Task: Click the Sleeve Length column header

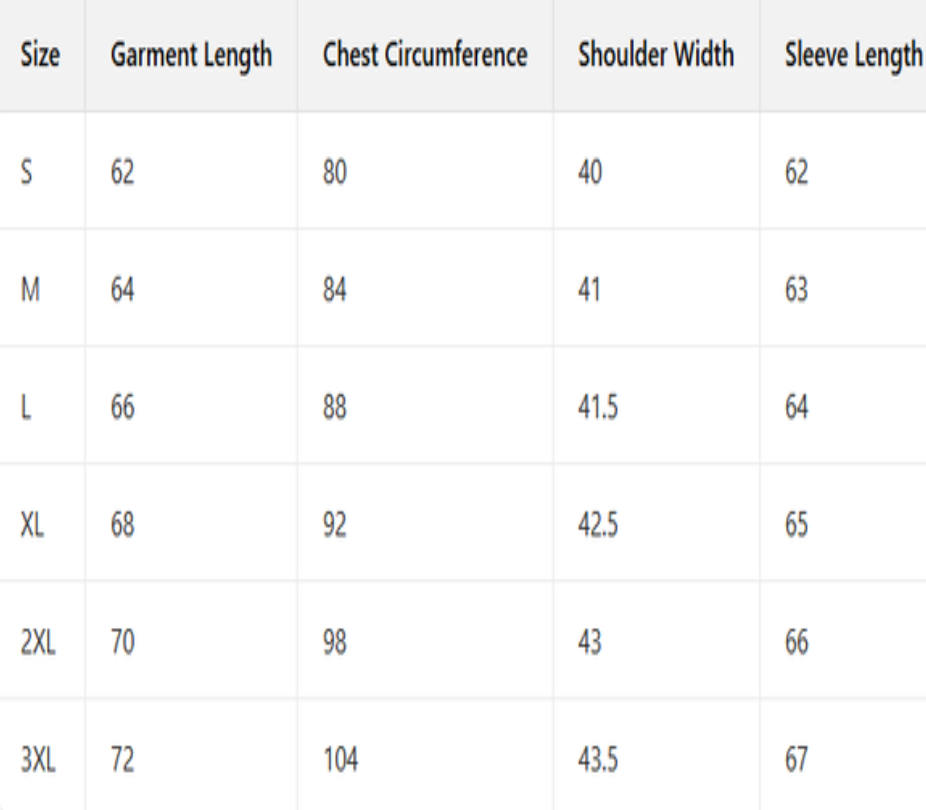Action: pos(853,56)
